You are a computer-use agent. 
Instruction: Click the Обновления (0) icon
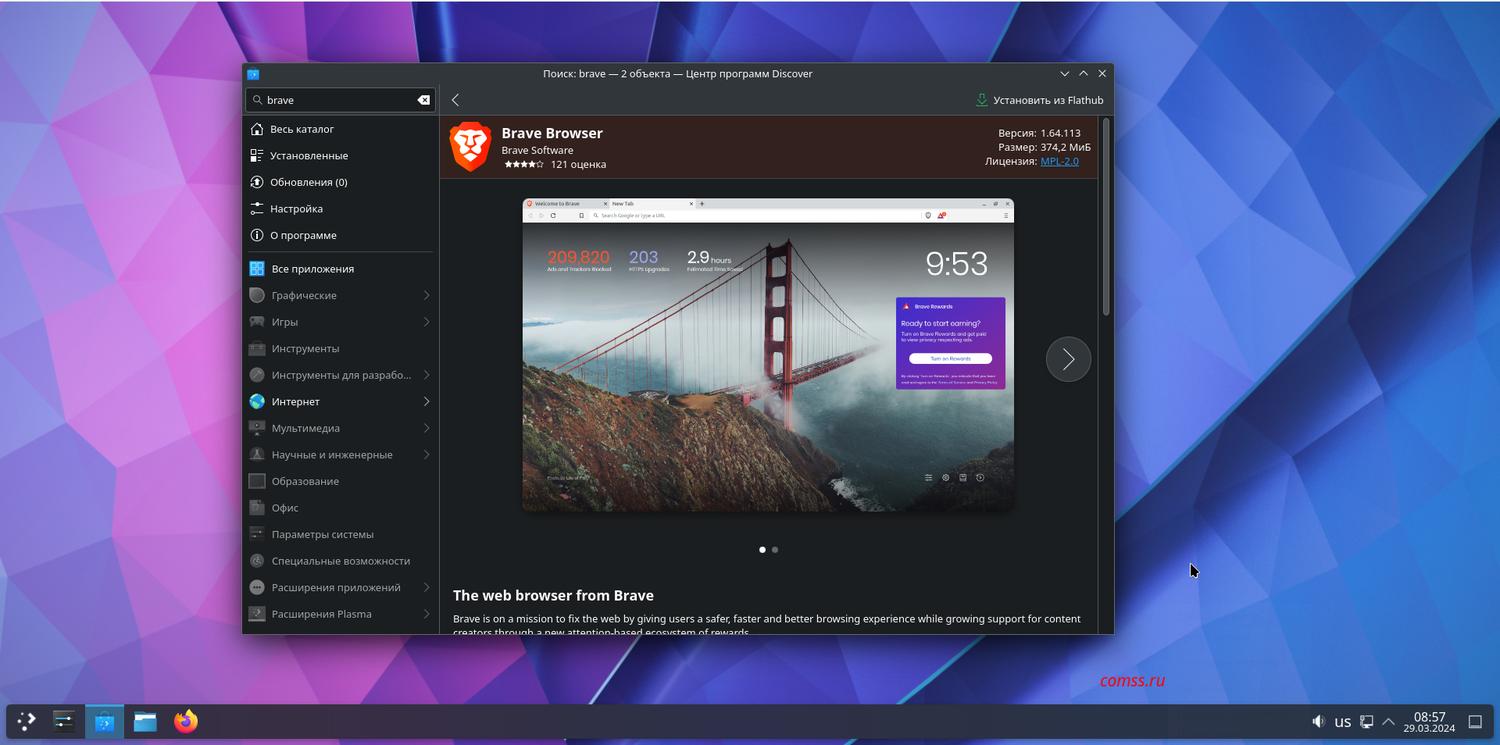tap(257, 182)
